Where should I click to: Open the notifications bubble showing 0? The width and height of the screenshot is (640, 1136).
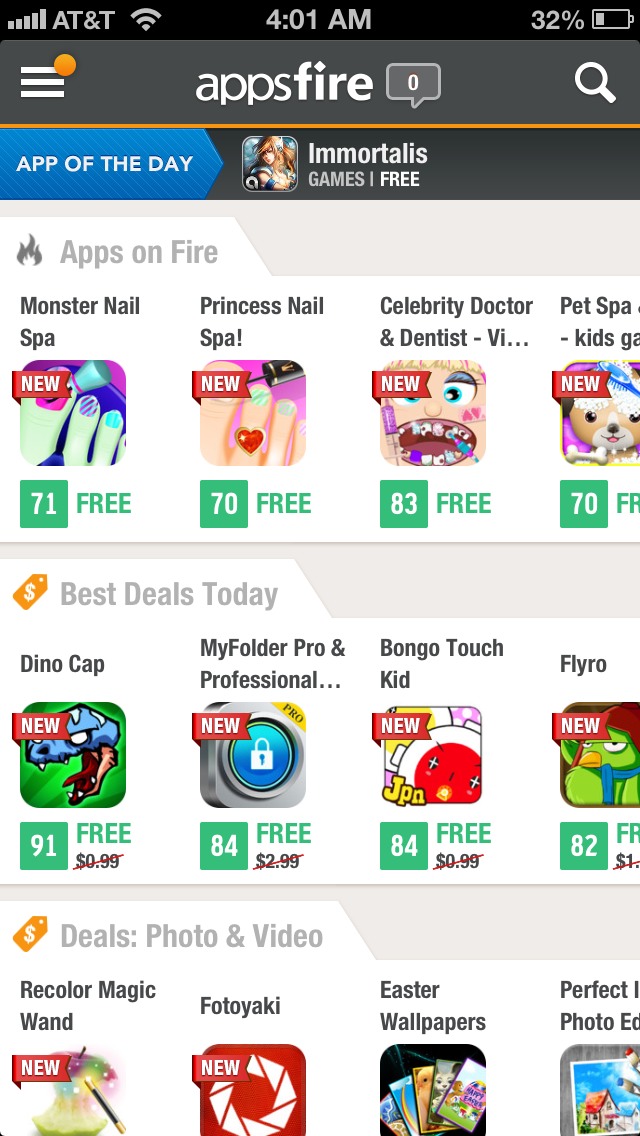pyautogui.click(x=413, y=85)
